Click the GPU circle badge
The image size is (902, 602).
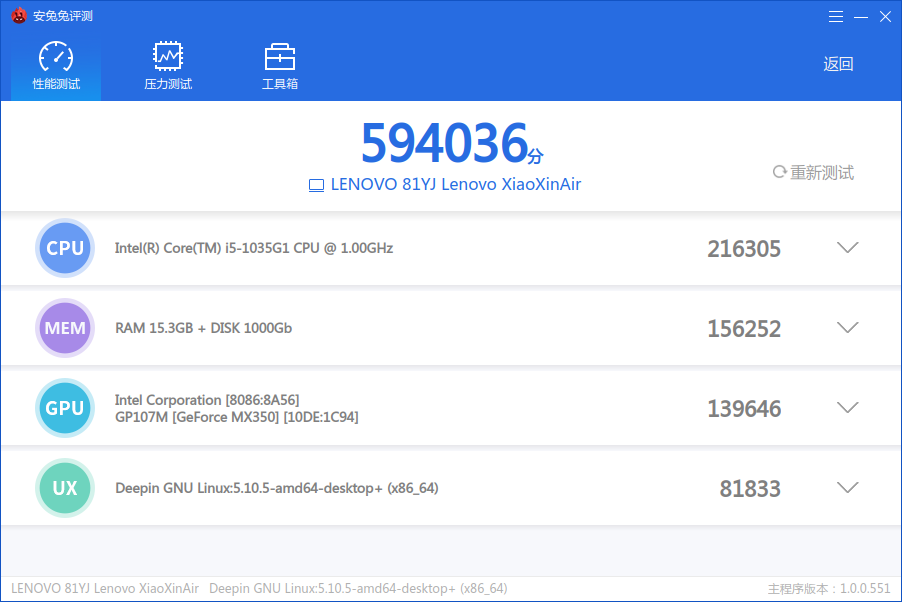coord(65,408)
